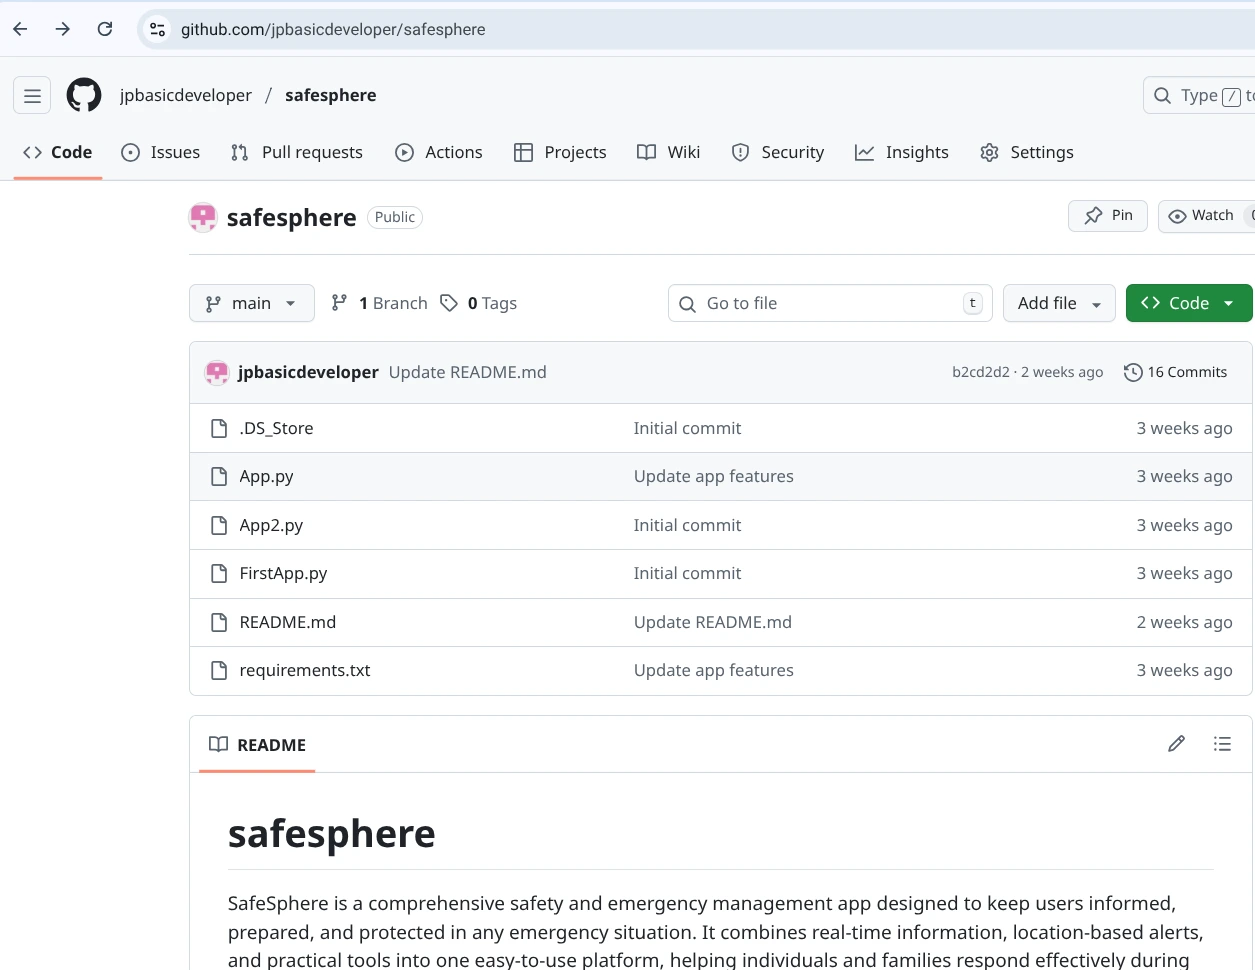Click the browser forward arrow
The height and width of the screenshot is (970, 1255).
[x=62, y=29]
